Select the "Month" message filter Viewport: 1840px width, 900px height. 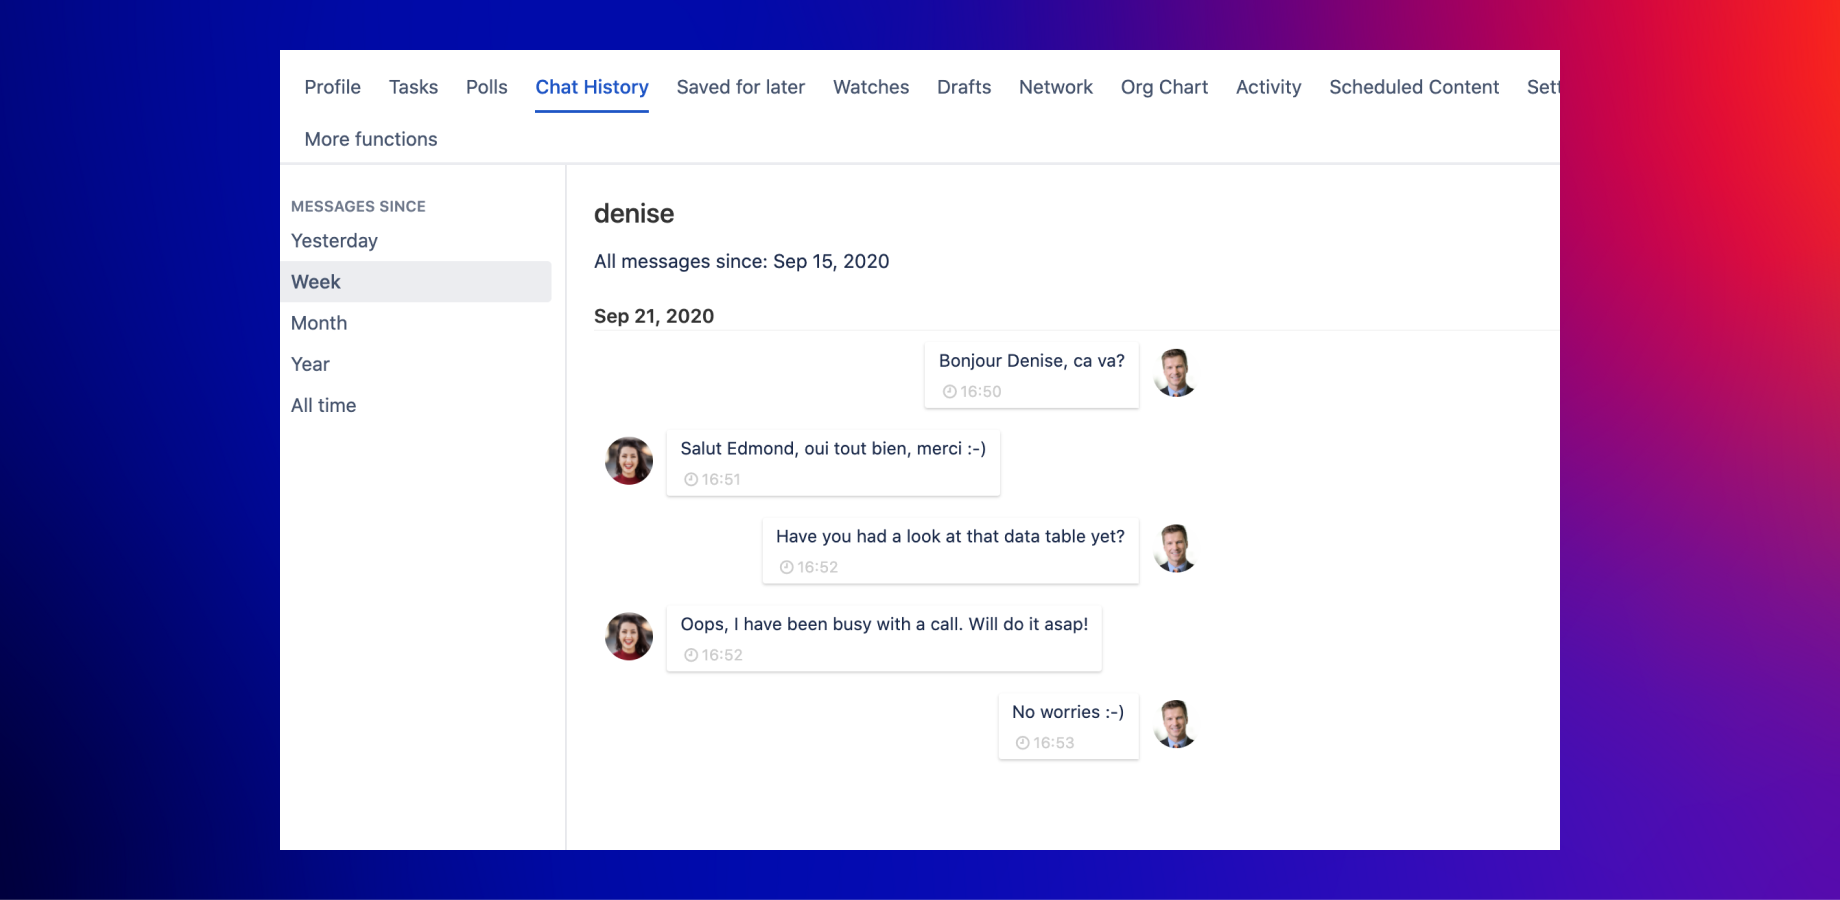(x=319, y=322)
